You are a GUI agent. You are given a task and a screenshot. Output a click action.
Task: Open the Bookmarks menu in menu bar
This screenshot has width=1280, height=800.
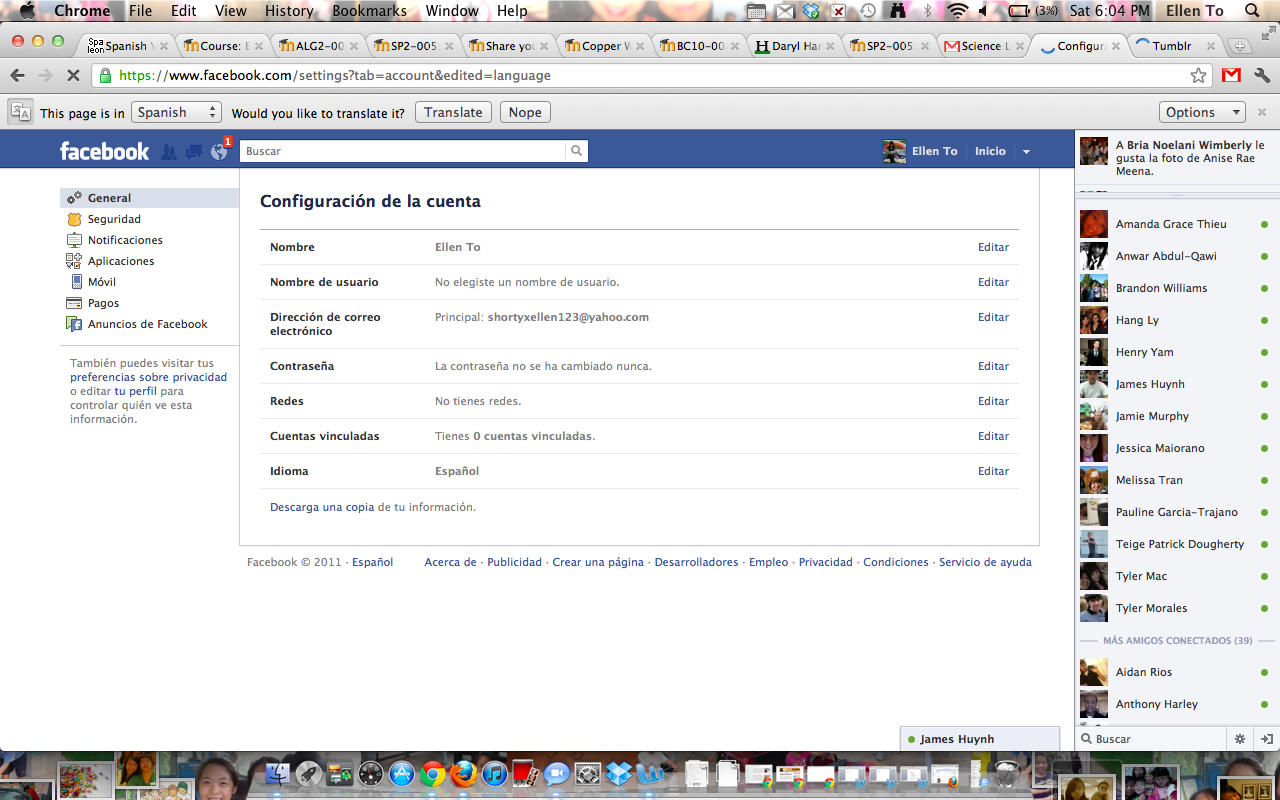pyautogui.click(x=369, y=11)
